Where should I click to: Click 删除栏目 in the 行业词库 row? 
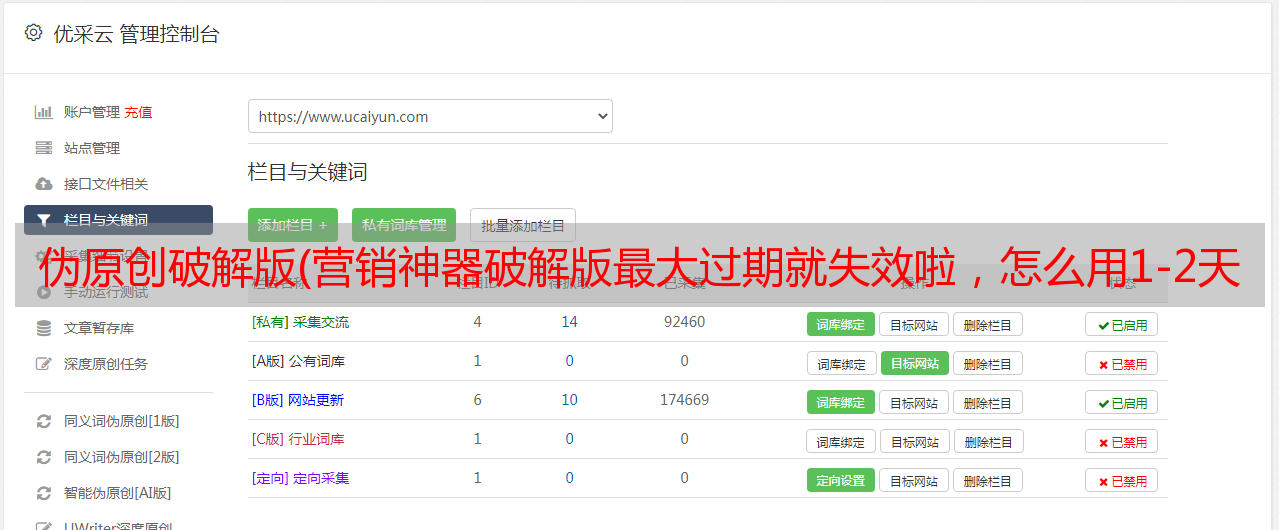pos(987,441)
